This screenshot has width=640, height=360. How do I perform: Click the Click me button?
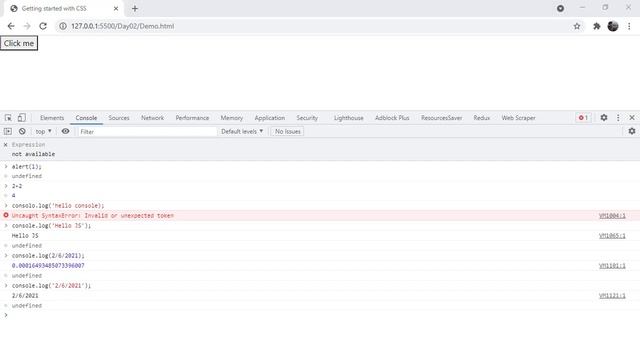click(x=19, y=43)
